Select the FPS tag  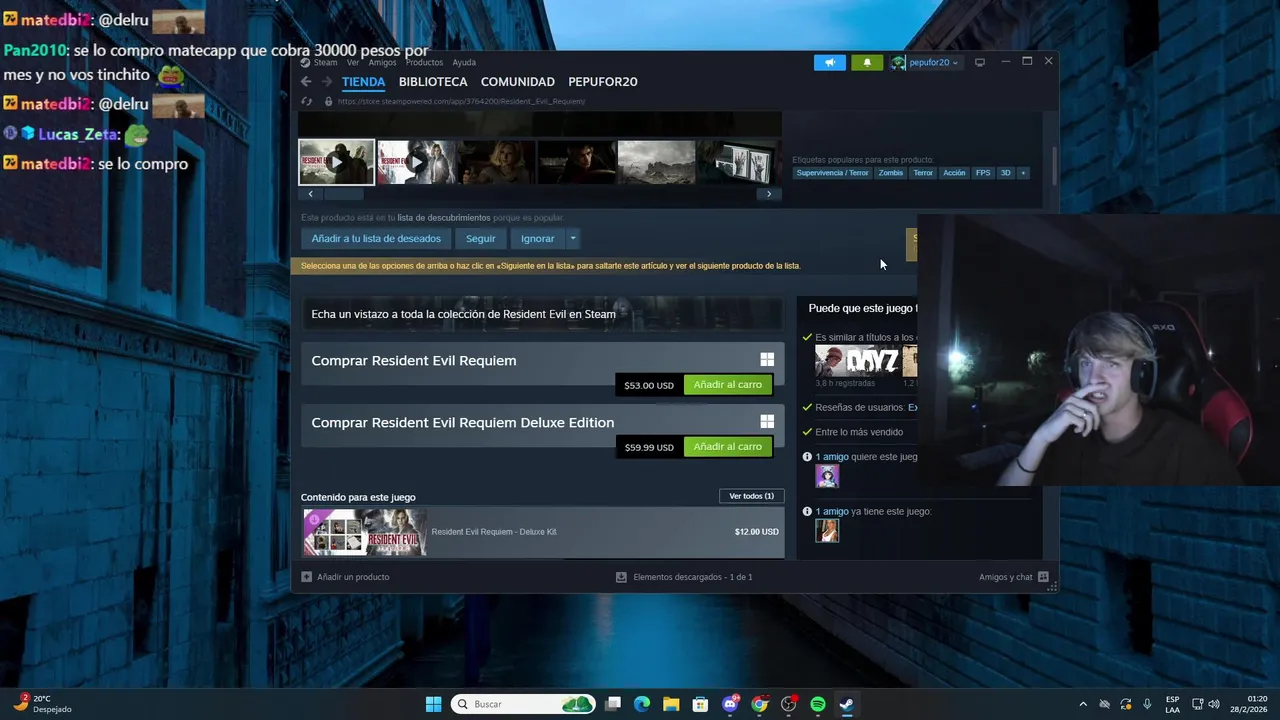pyautogui.click(x=983, y=173)
